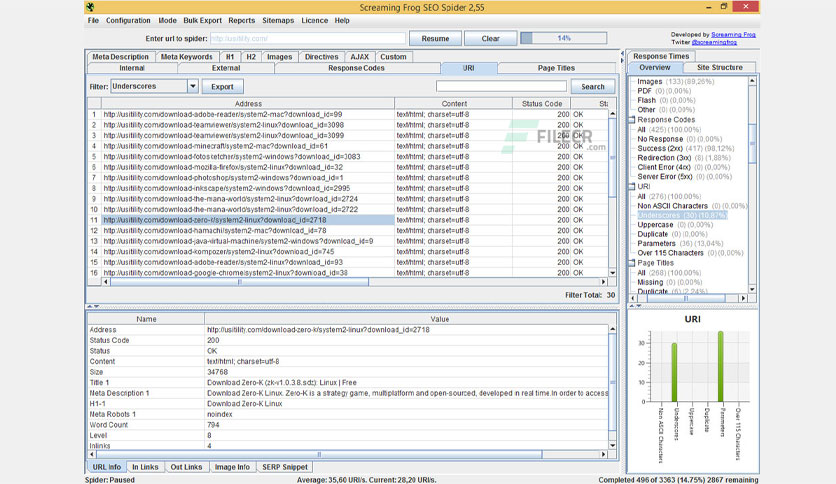This screenshot has width=836, height=484.
Task: Click the Export button
Action: tap(222, 86)
